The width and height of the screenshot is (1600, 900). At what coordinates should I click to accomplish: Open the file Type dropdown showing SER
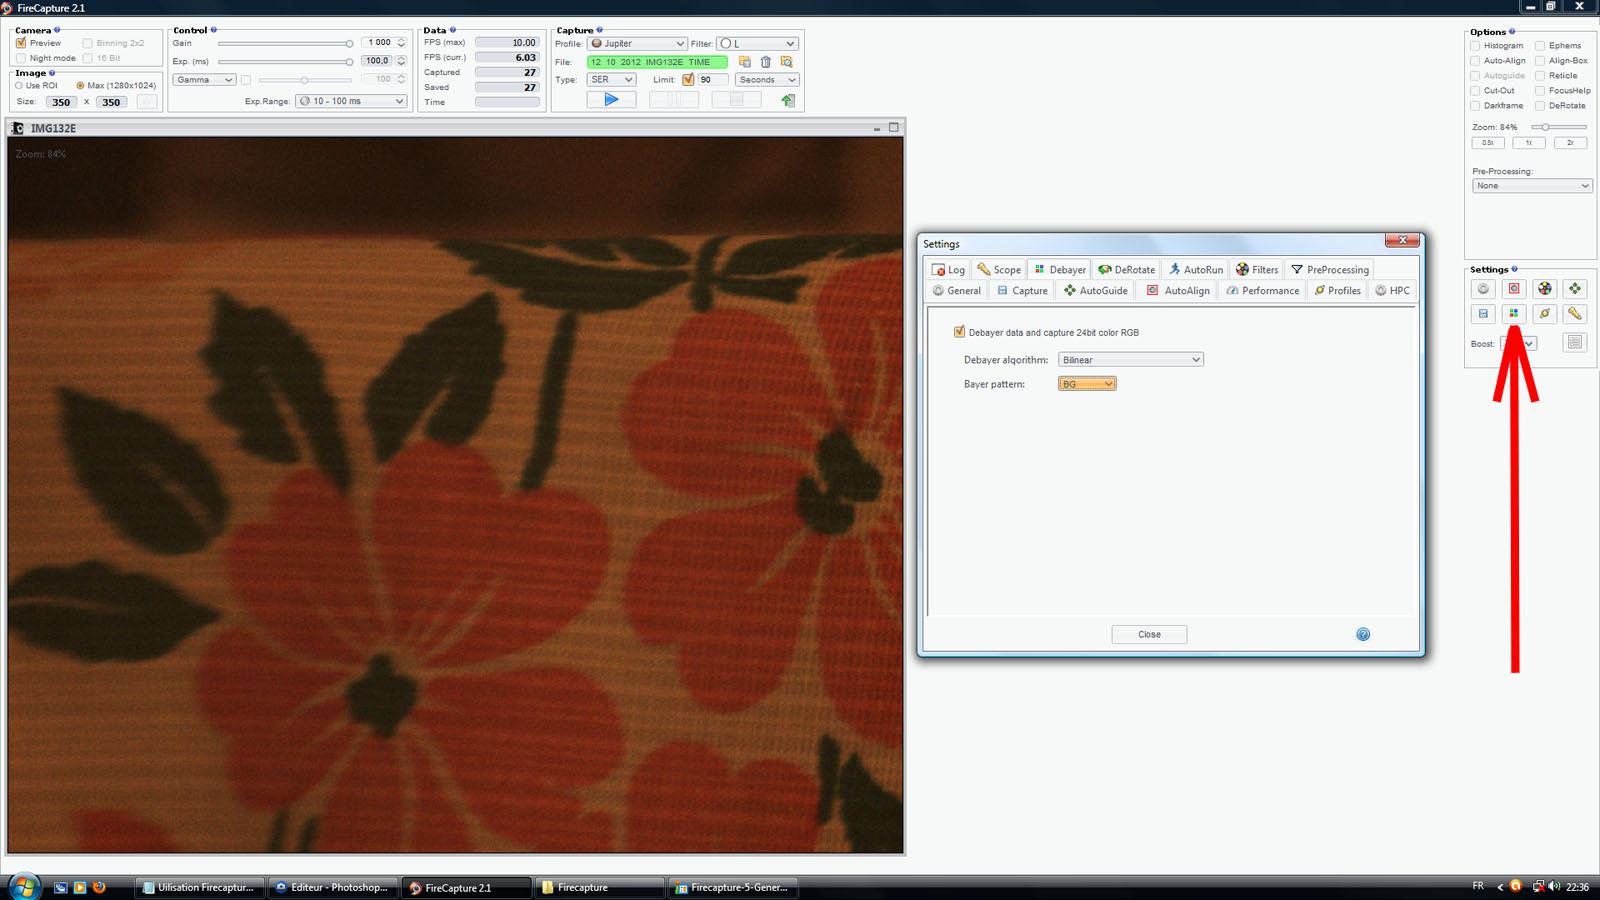pyautogui.click(x=611, y=80)
